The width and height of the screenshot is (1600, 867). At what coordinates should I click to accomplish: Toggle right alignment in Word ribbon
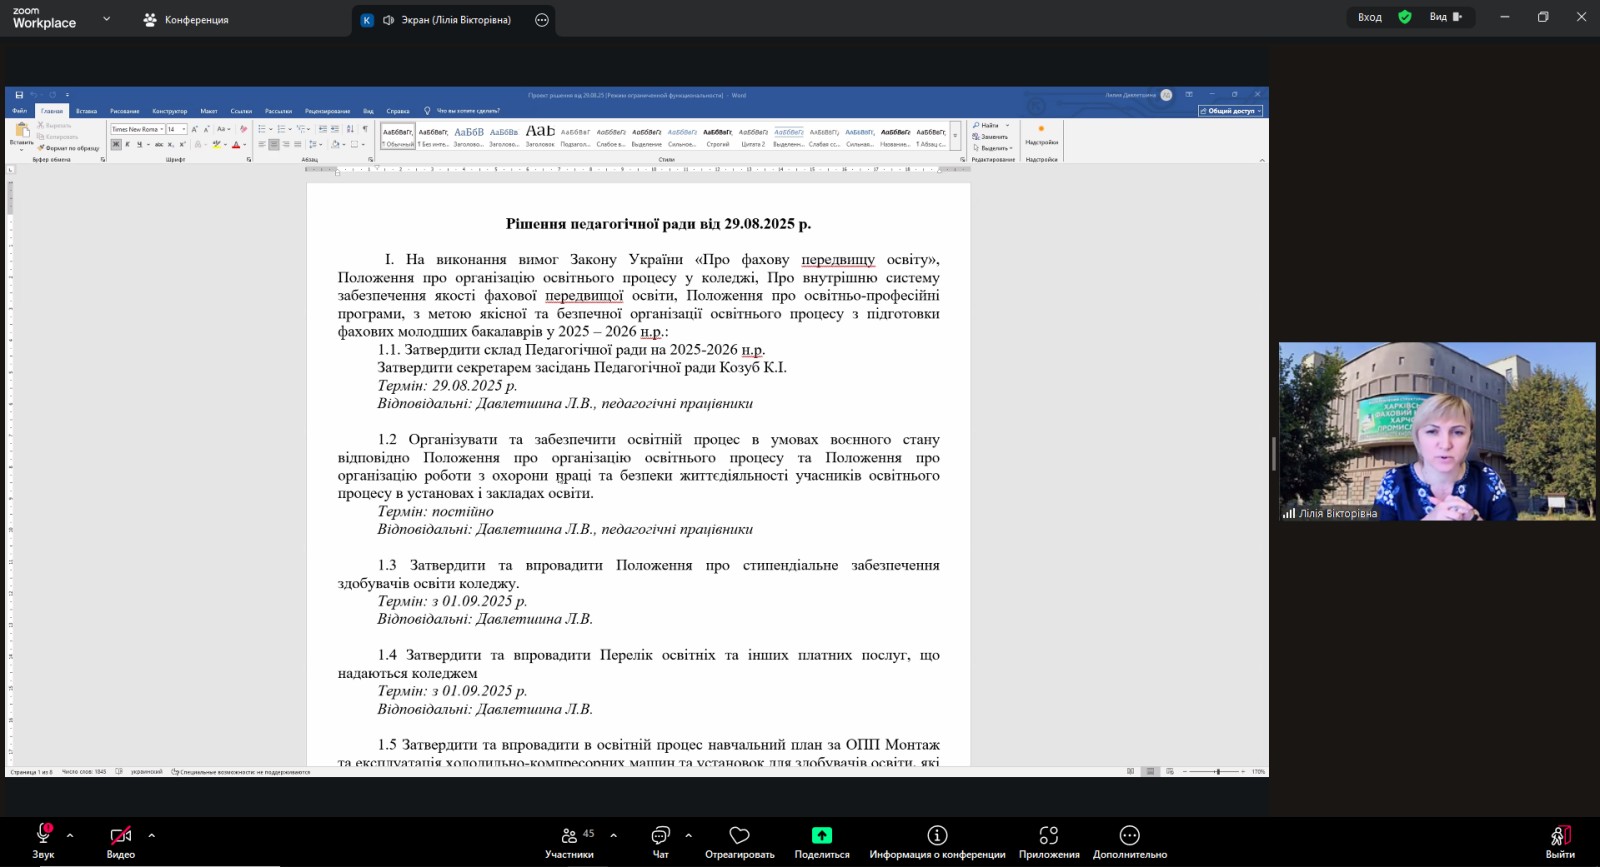[x=286, y=144]
